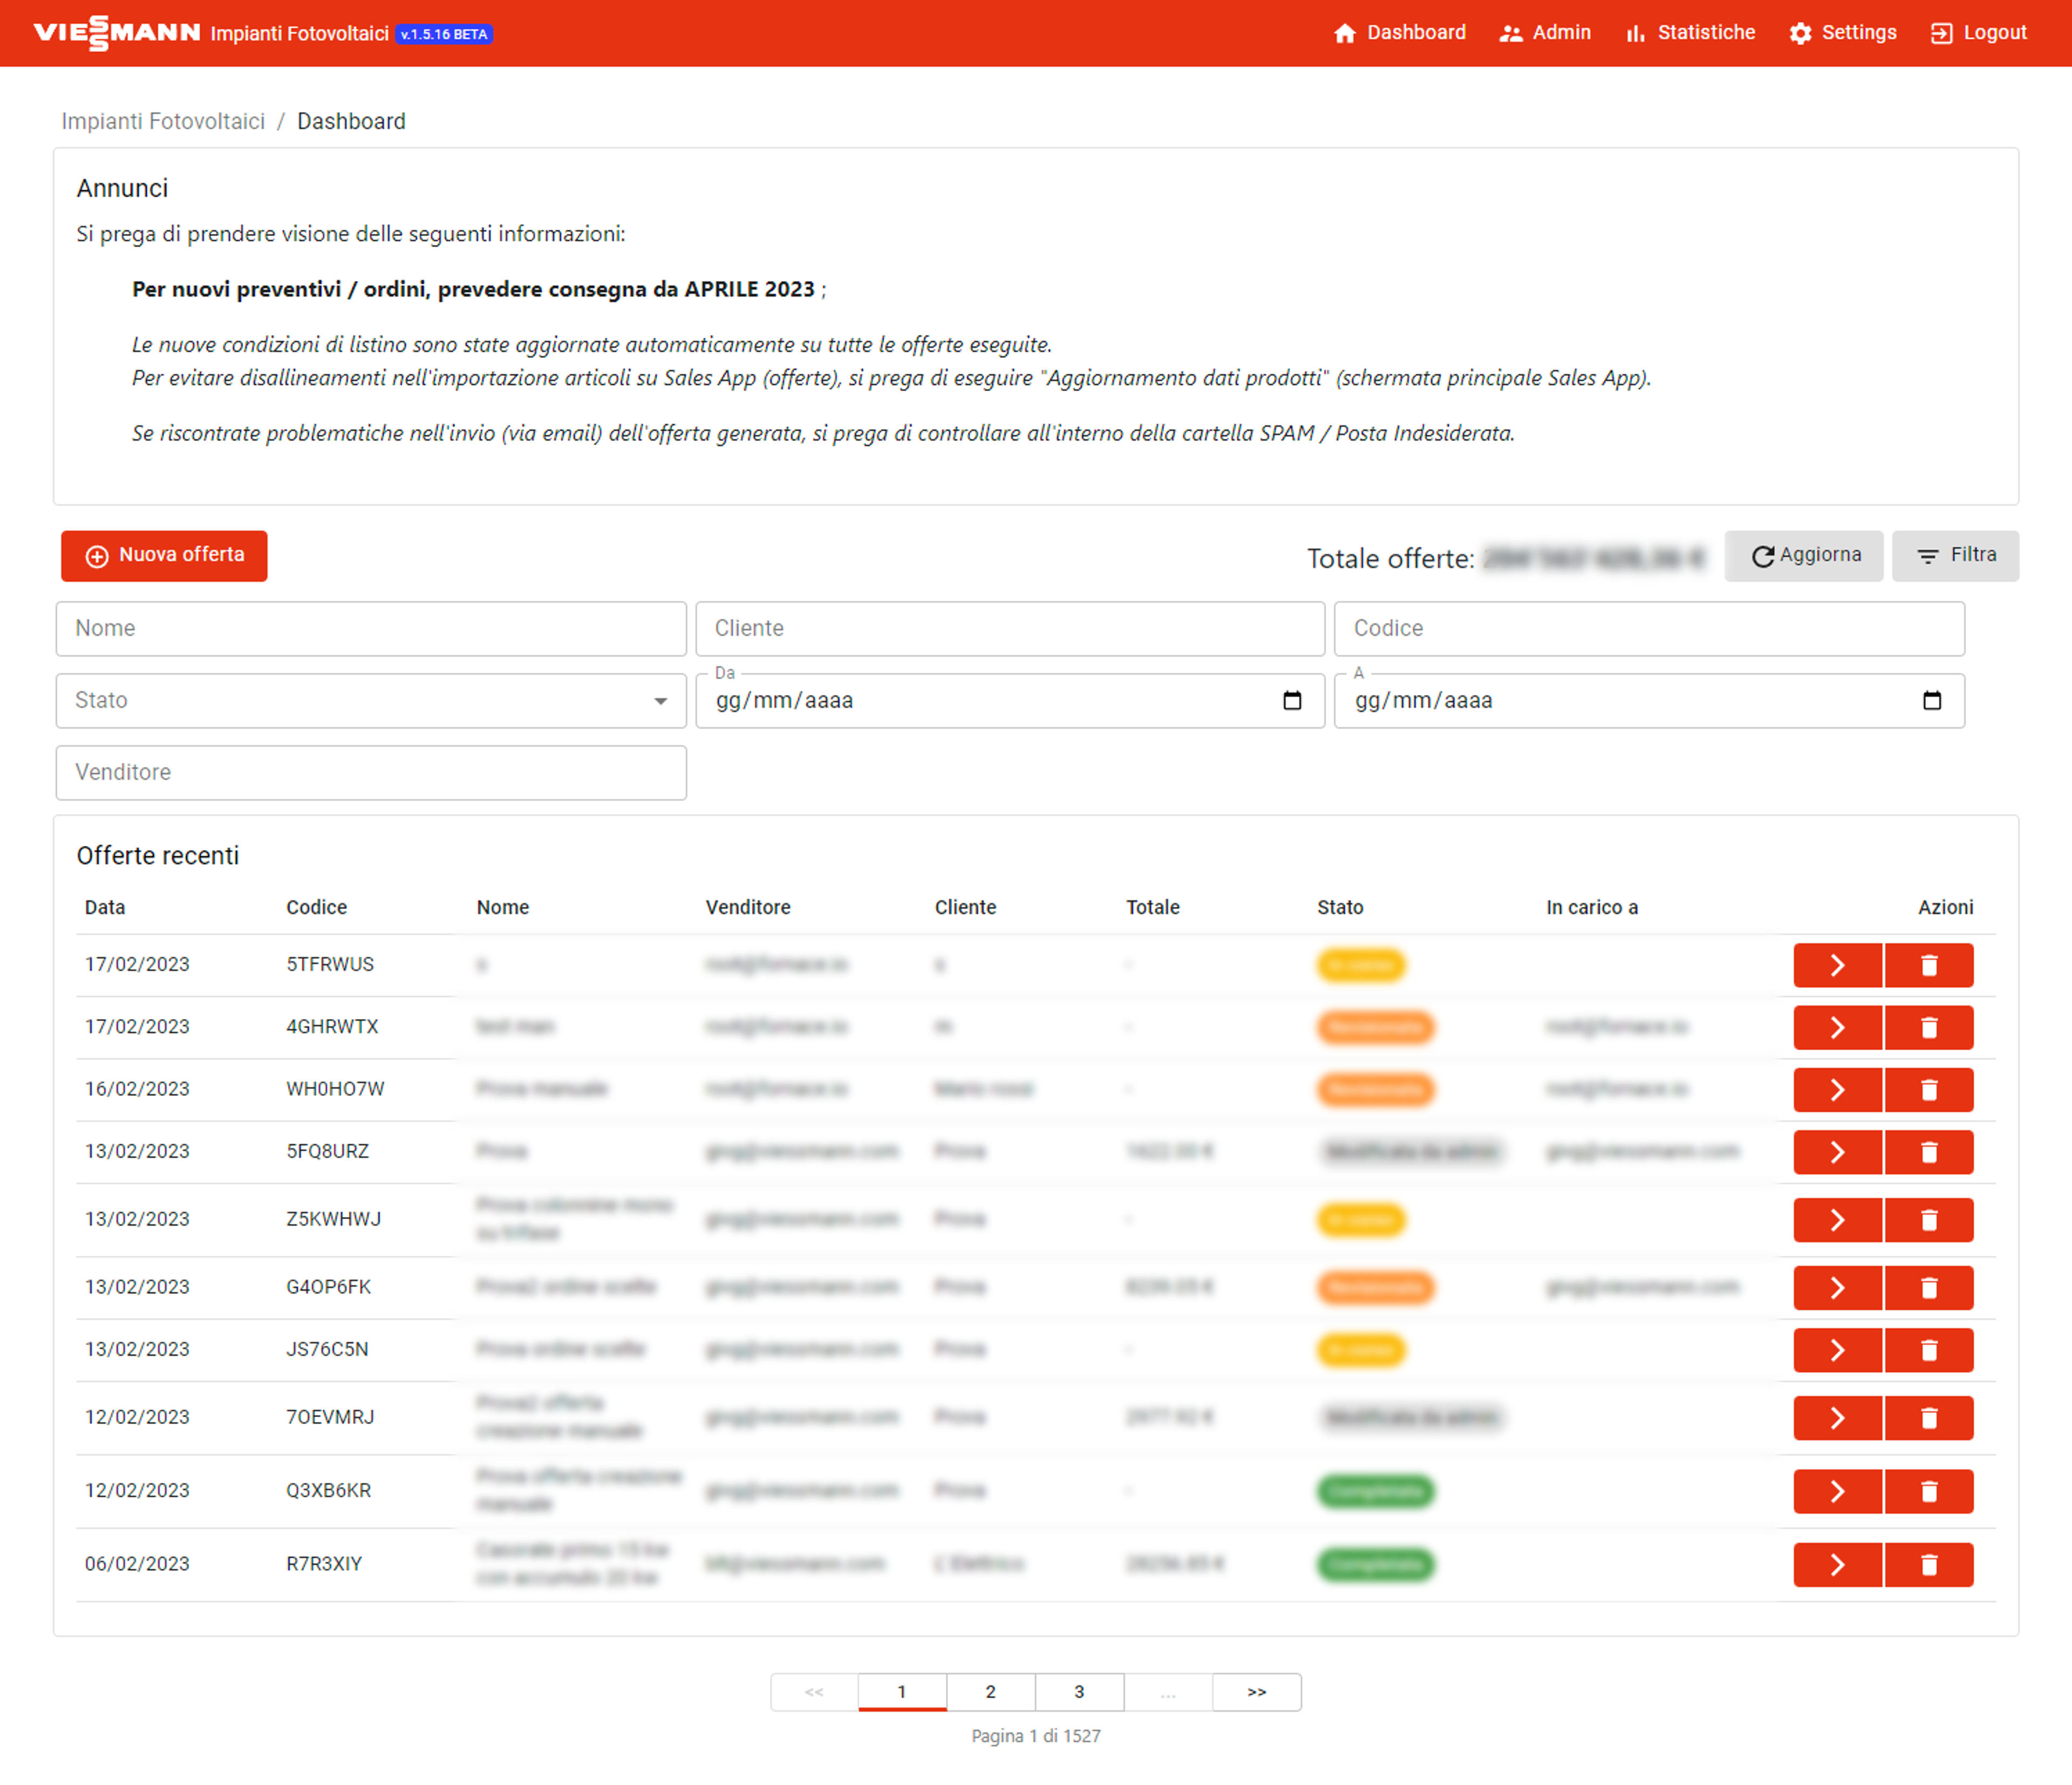Open offer G4OP6FK with arrow icon
Viewport: 2072px width, 1785px height.
1837,1287
